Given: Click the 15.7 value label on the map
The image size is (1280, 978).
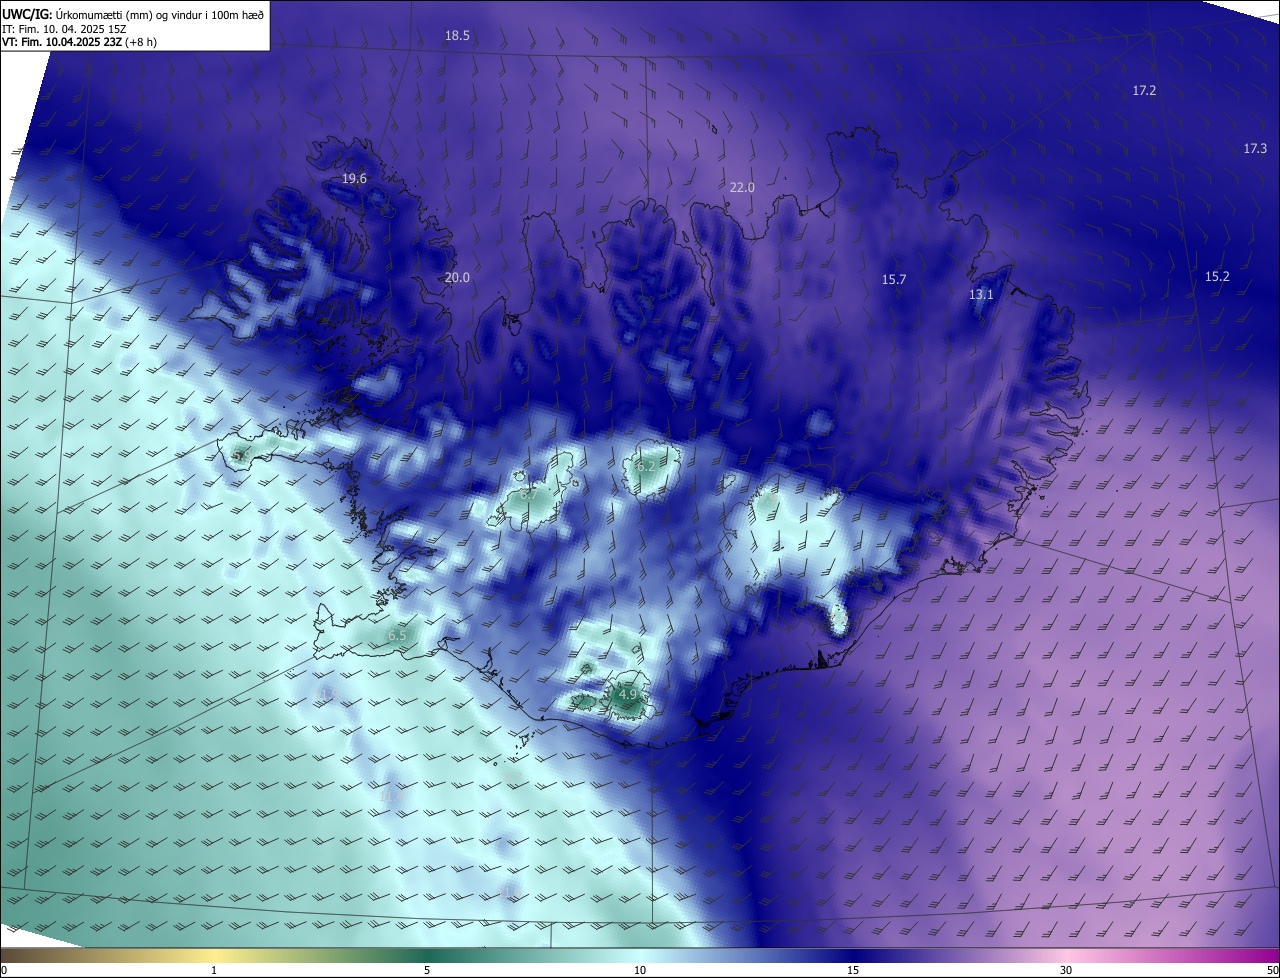Looking at the screenshot, I should (893, 280).
